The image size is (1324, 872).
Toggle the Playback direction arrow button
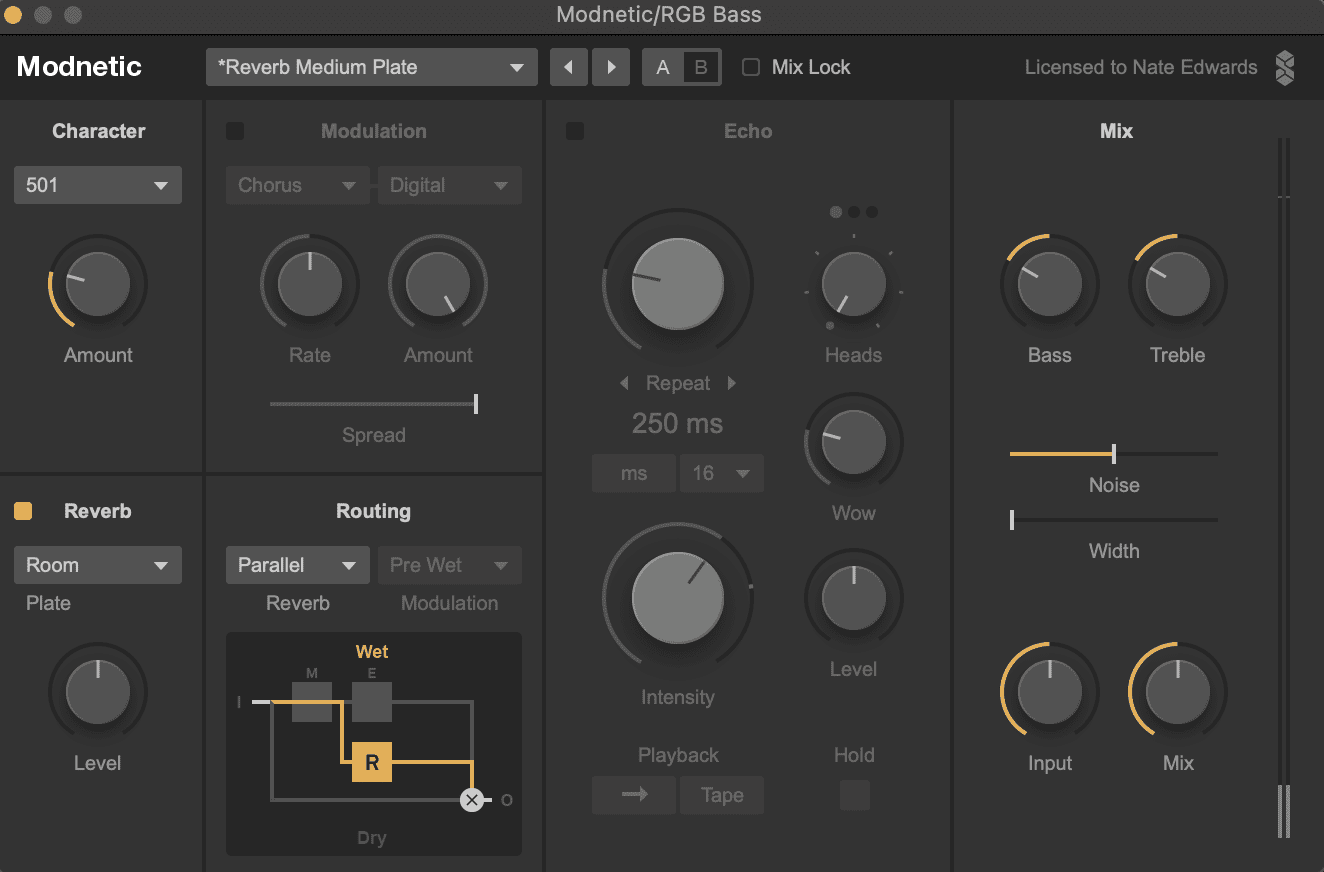click(x=634, y=795)
